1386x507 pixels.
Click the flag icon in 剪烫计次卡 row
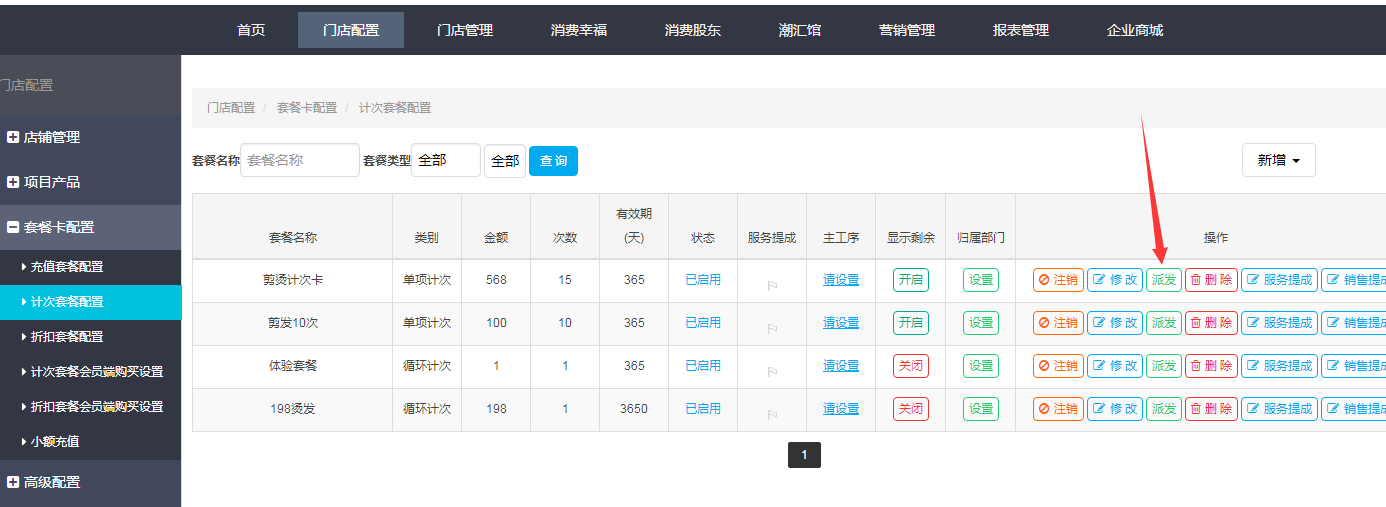tap(772, 286)
